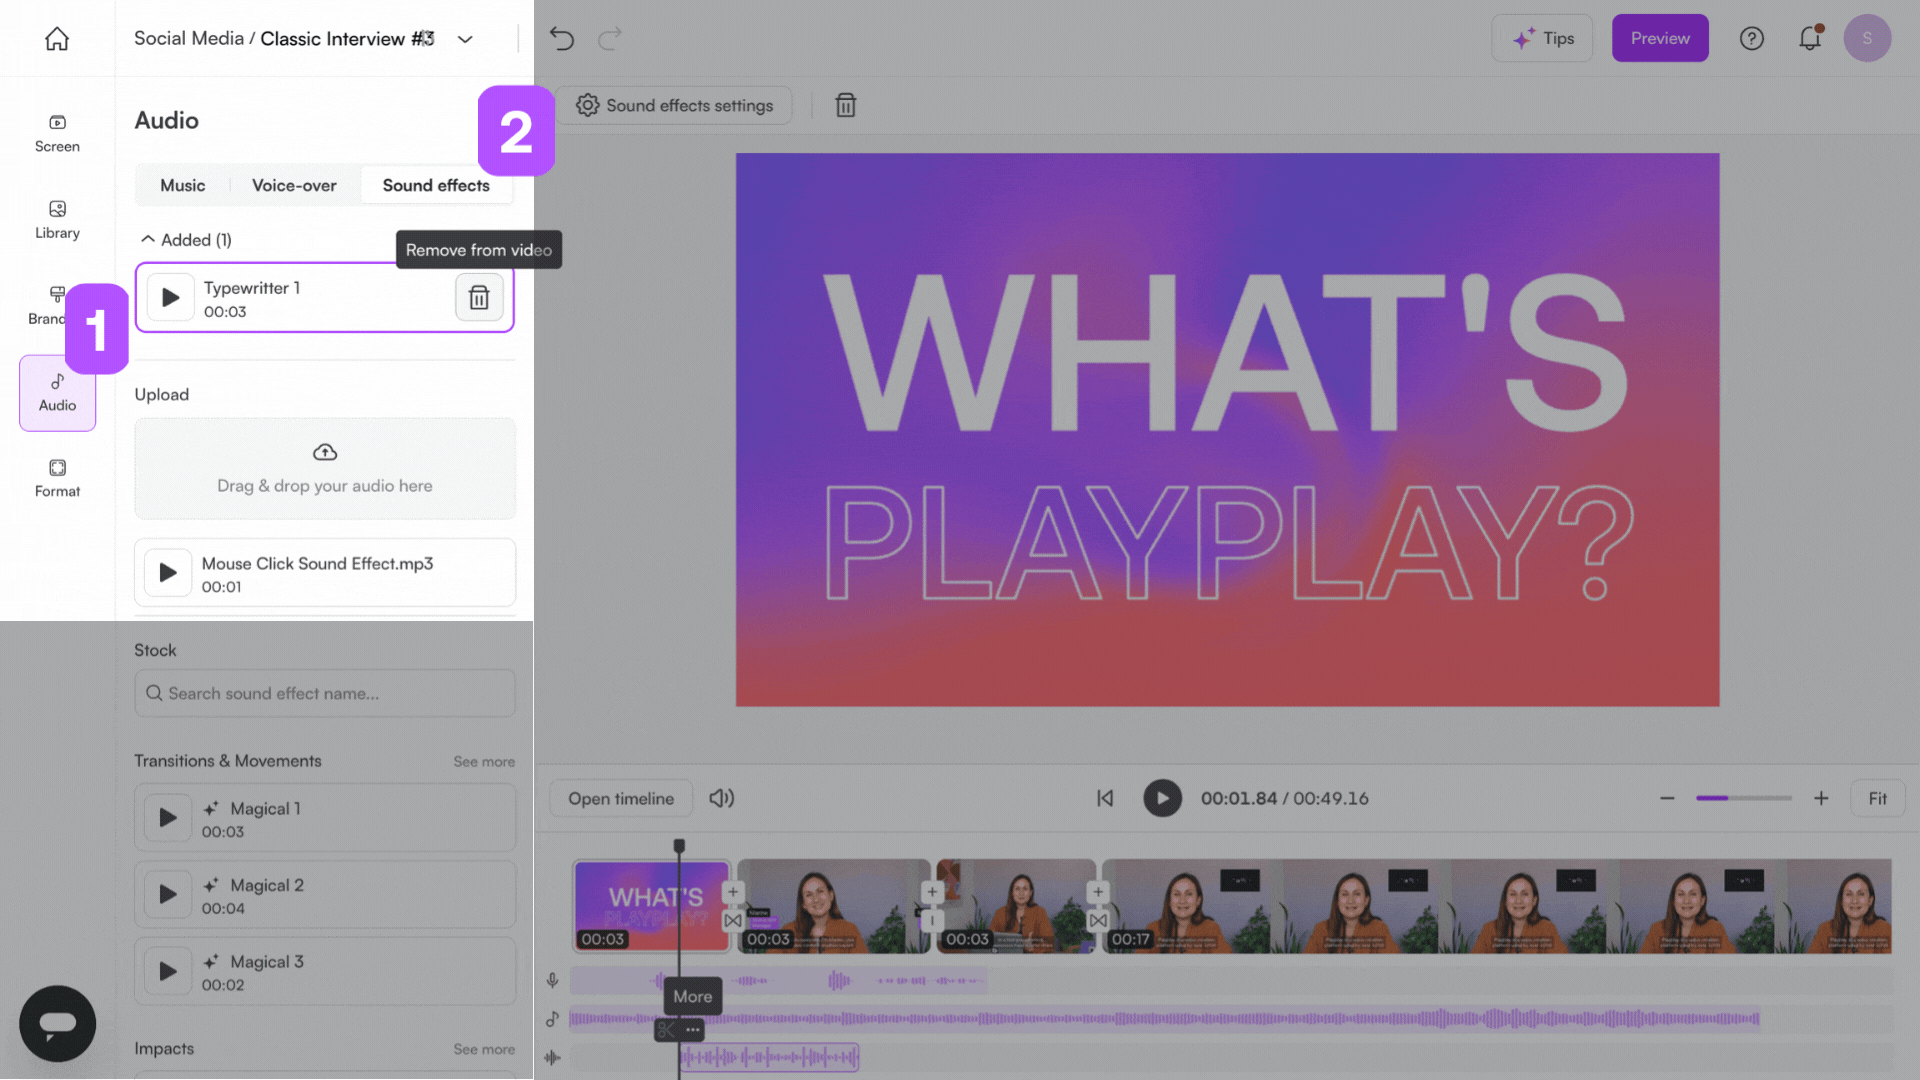
Task: Delete using the top toolbar trash icon
Action: tap(845, 106)
